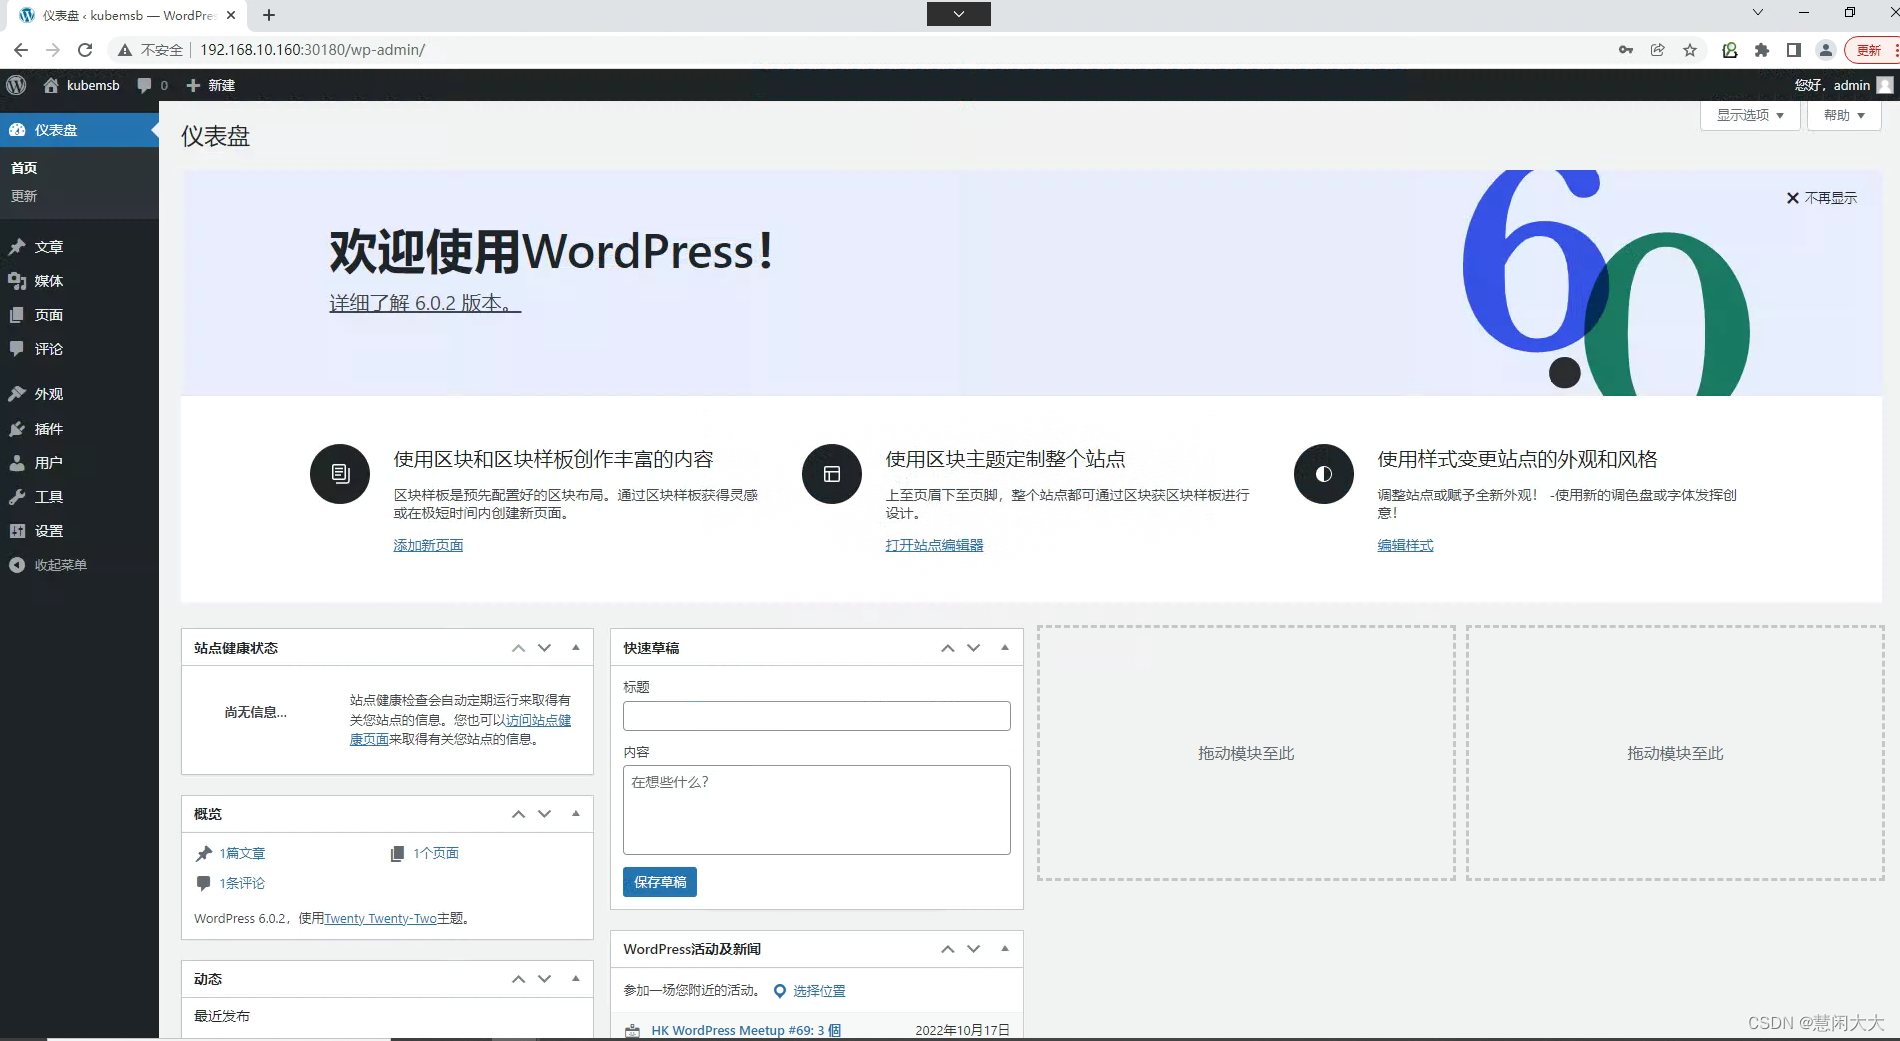
Task: Open the 编辑样式 link
Action: pos(1405,545)
